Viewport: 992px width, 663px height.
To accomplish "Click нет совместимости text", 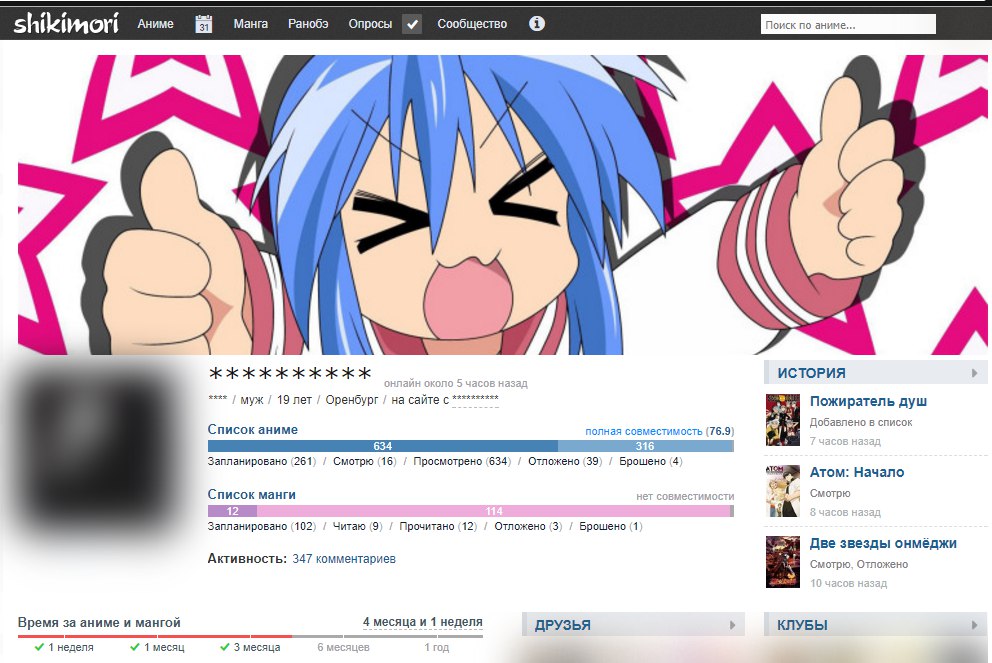I will click(x=685, y=497).
